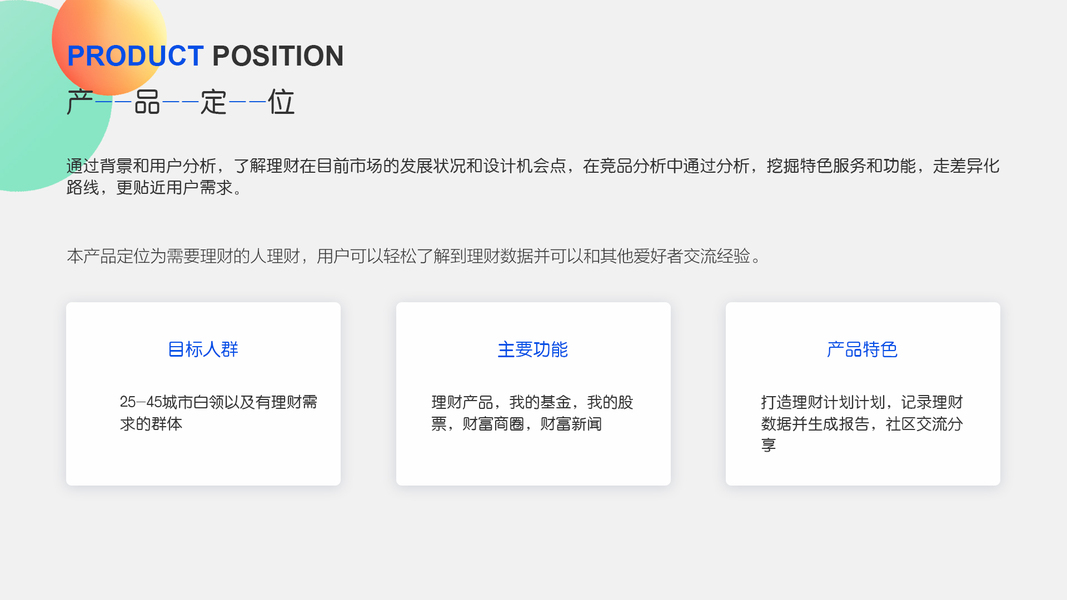
Task: Click the "位" character in the subtitle
Action: pyautogui.click(x=281, y=102)
